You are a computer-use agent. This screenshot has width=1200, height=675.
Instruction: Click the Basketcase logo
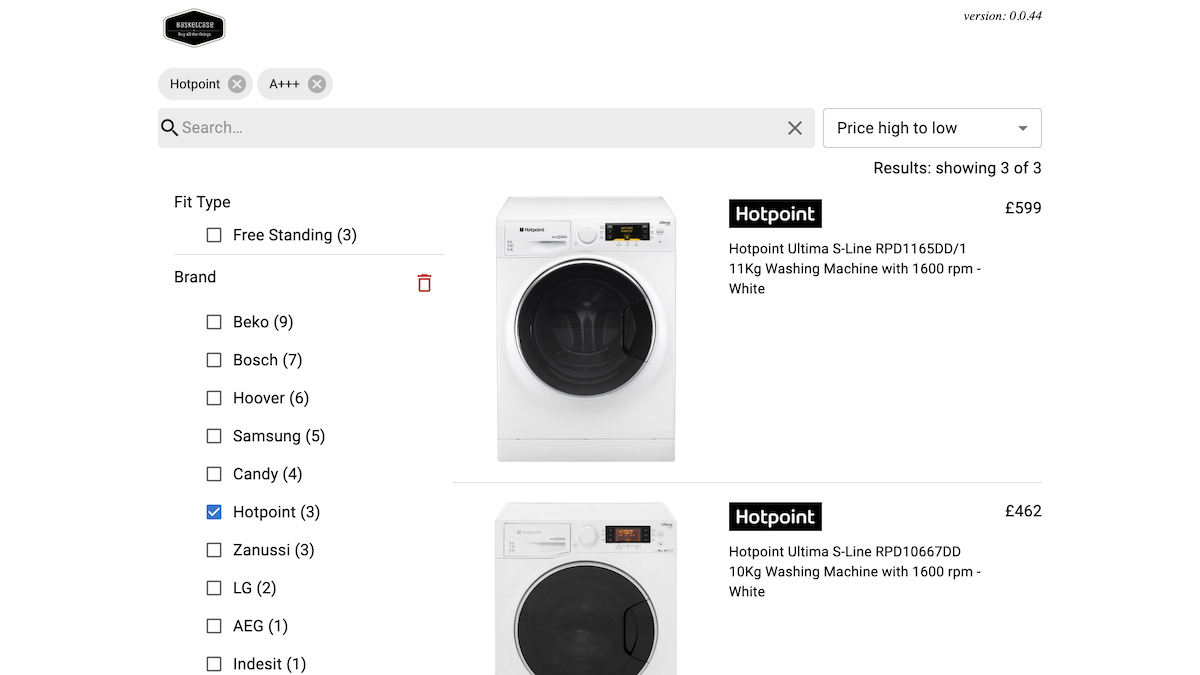194,28
